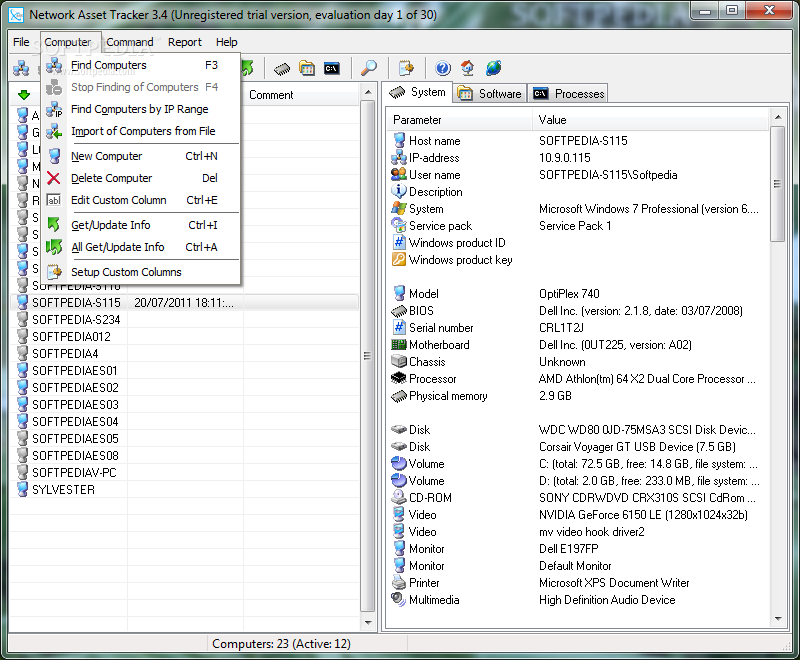800x660 pixels.
Task: Select Setup Custom Columns menu entry
Action: [x=141, y=272]
